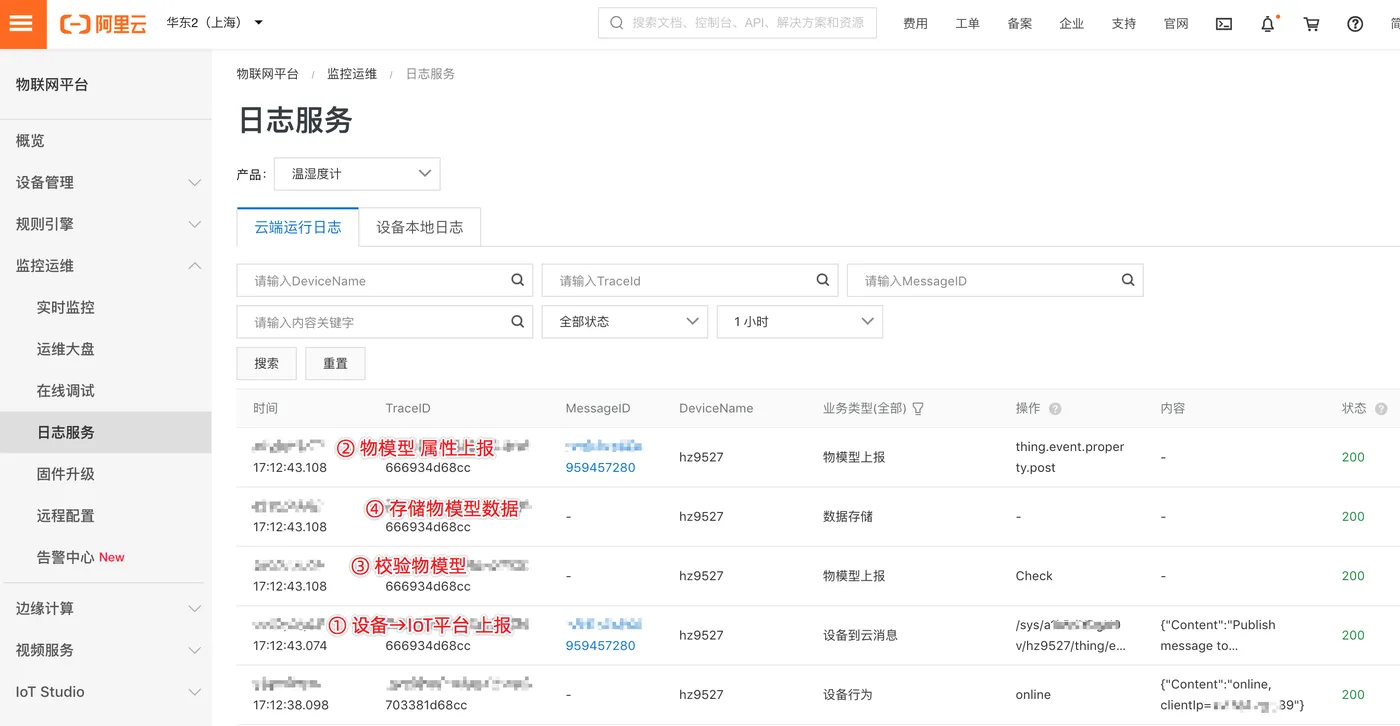Click the 数据存储 business type cell

pos(848,516)
